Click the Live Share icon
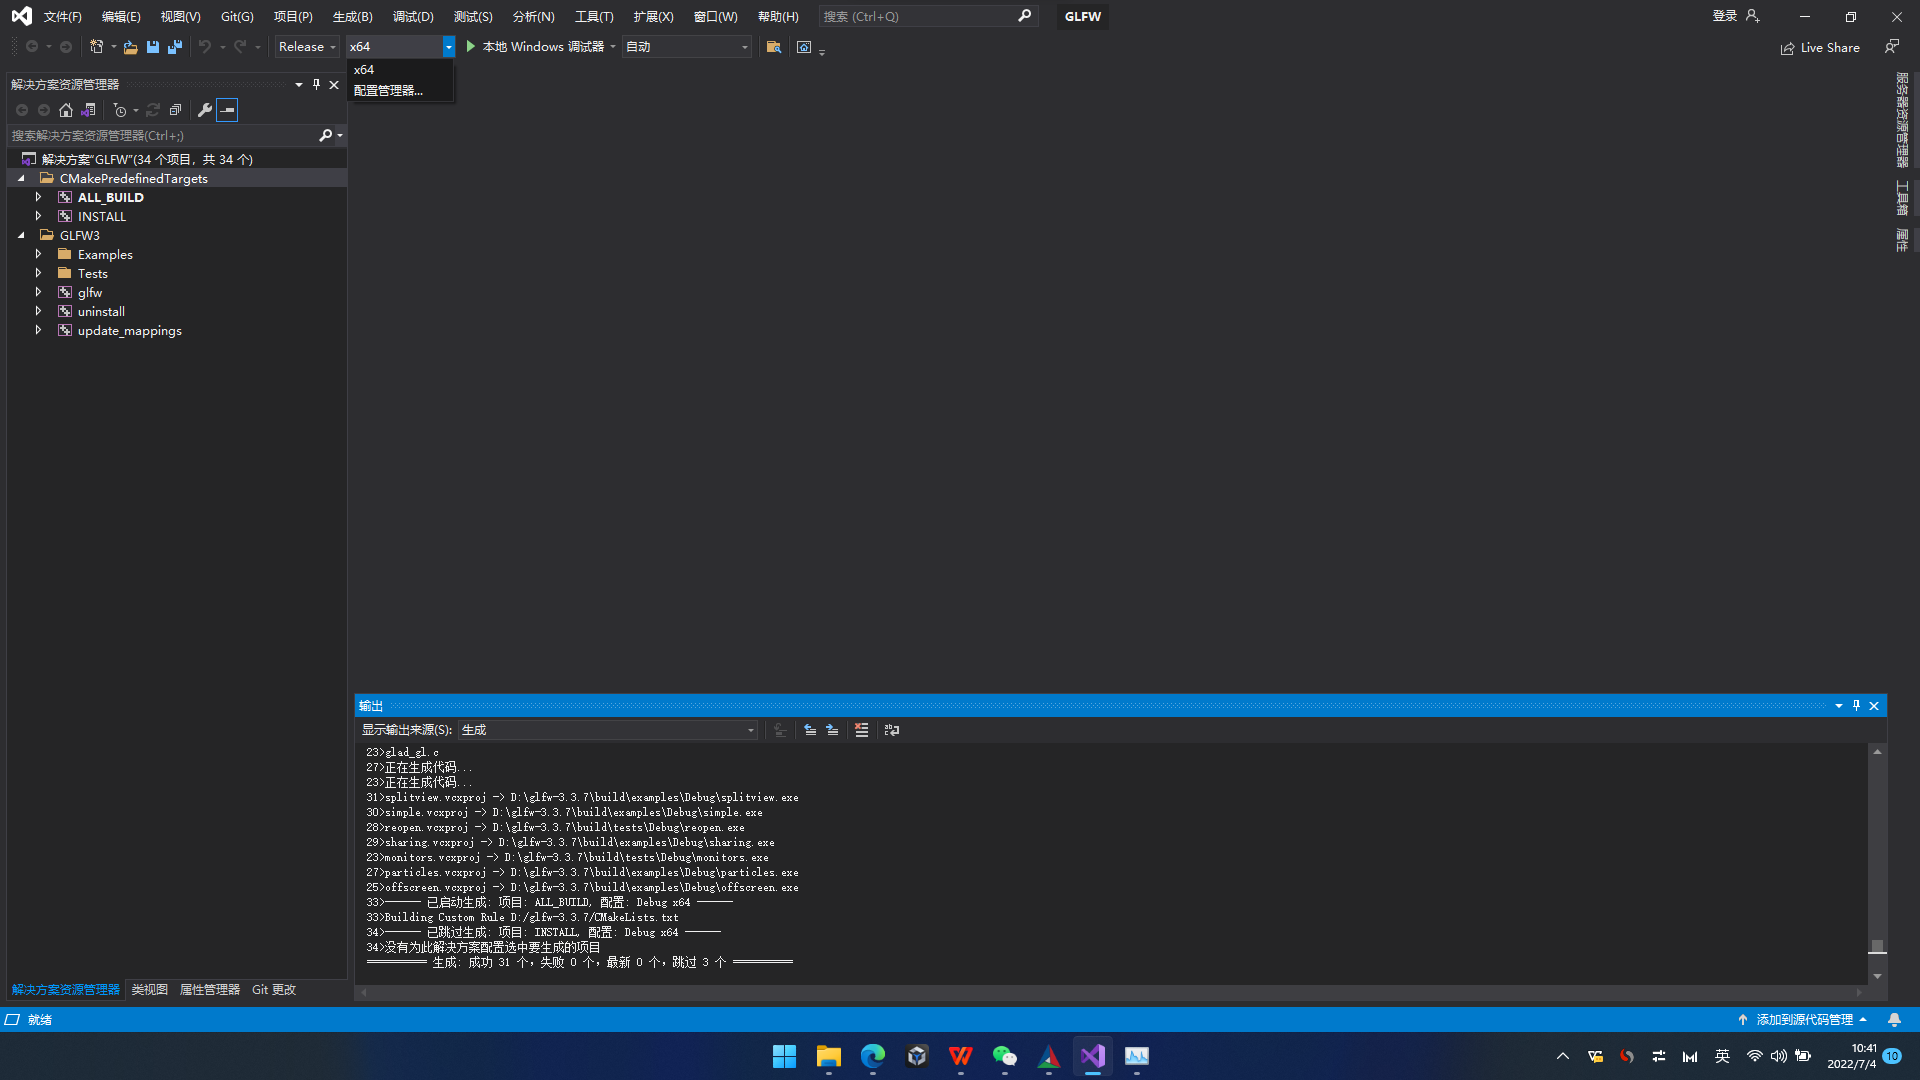The image size is (1920, 1080). point(1787,48)
